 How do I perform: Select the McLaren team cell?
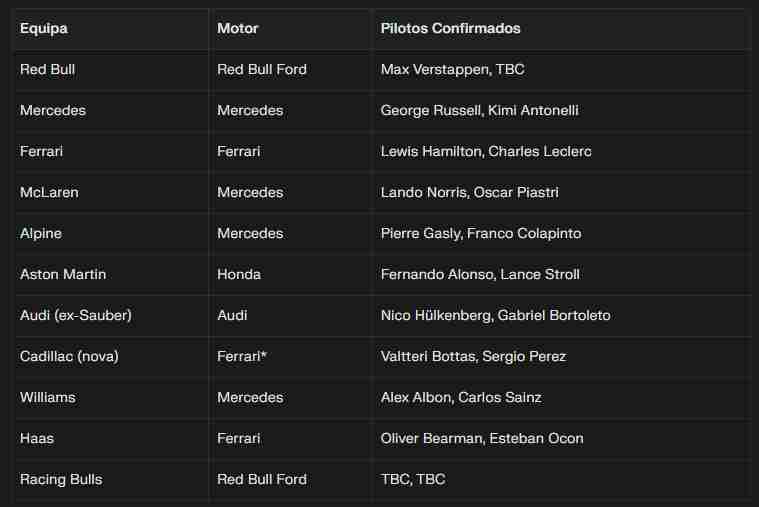(x=49, y=193)
